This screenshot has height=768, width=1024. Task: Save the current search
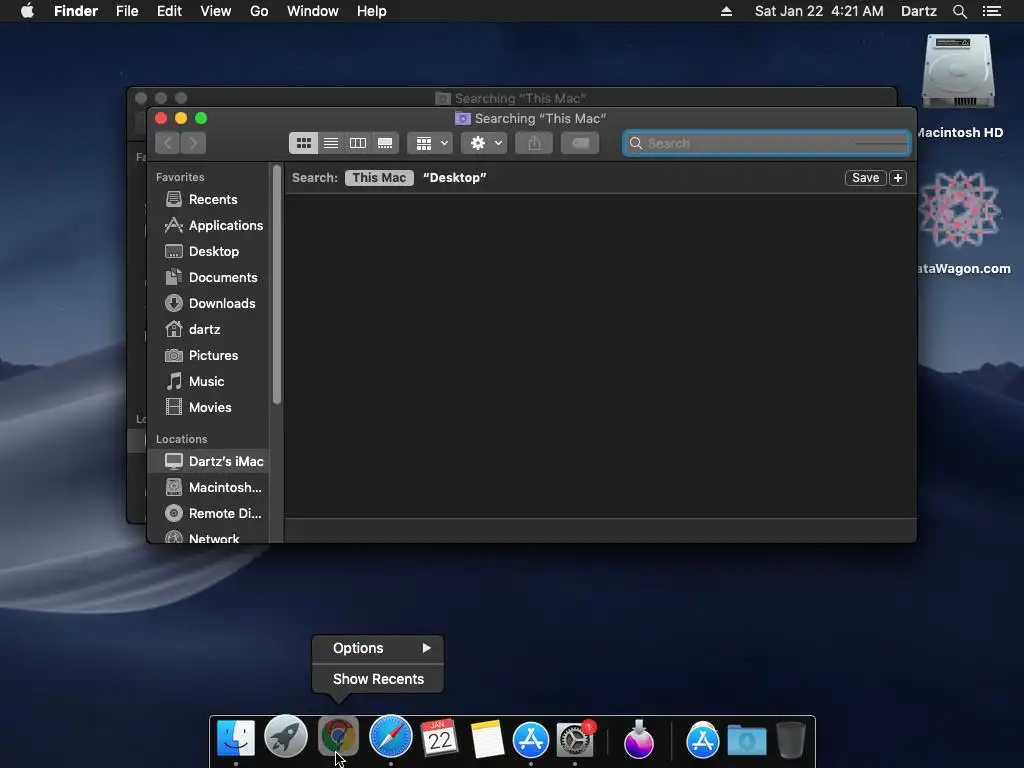[x=865, y=178]
